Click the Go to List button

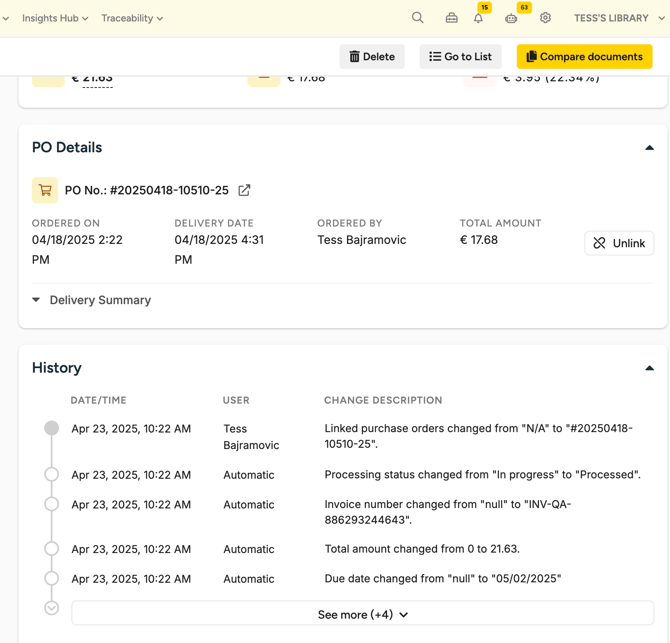click(x=460, y=57)
